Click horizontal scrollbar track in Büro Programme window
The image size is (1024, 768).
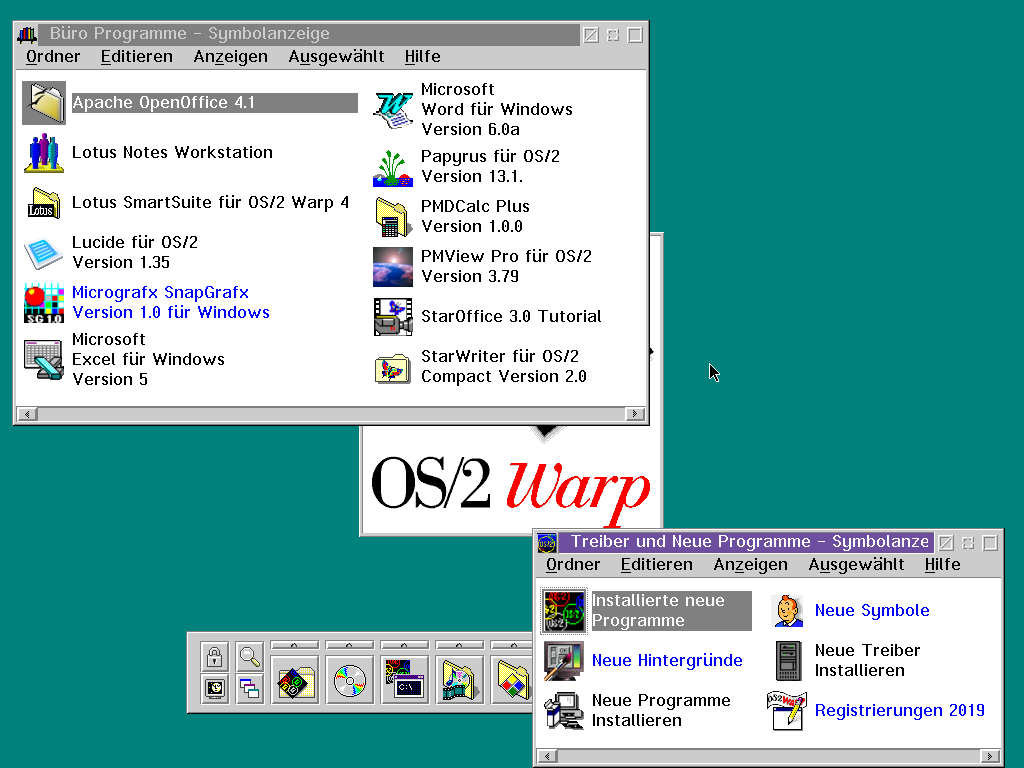pos(331,414)
